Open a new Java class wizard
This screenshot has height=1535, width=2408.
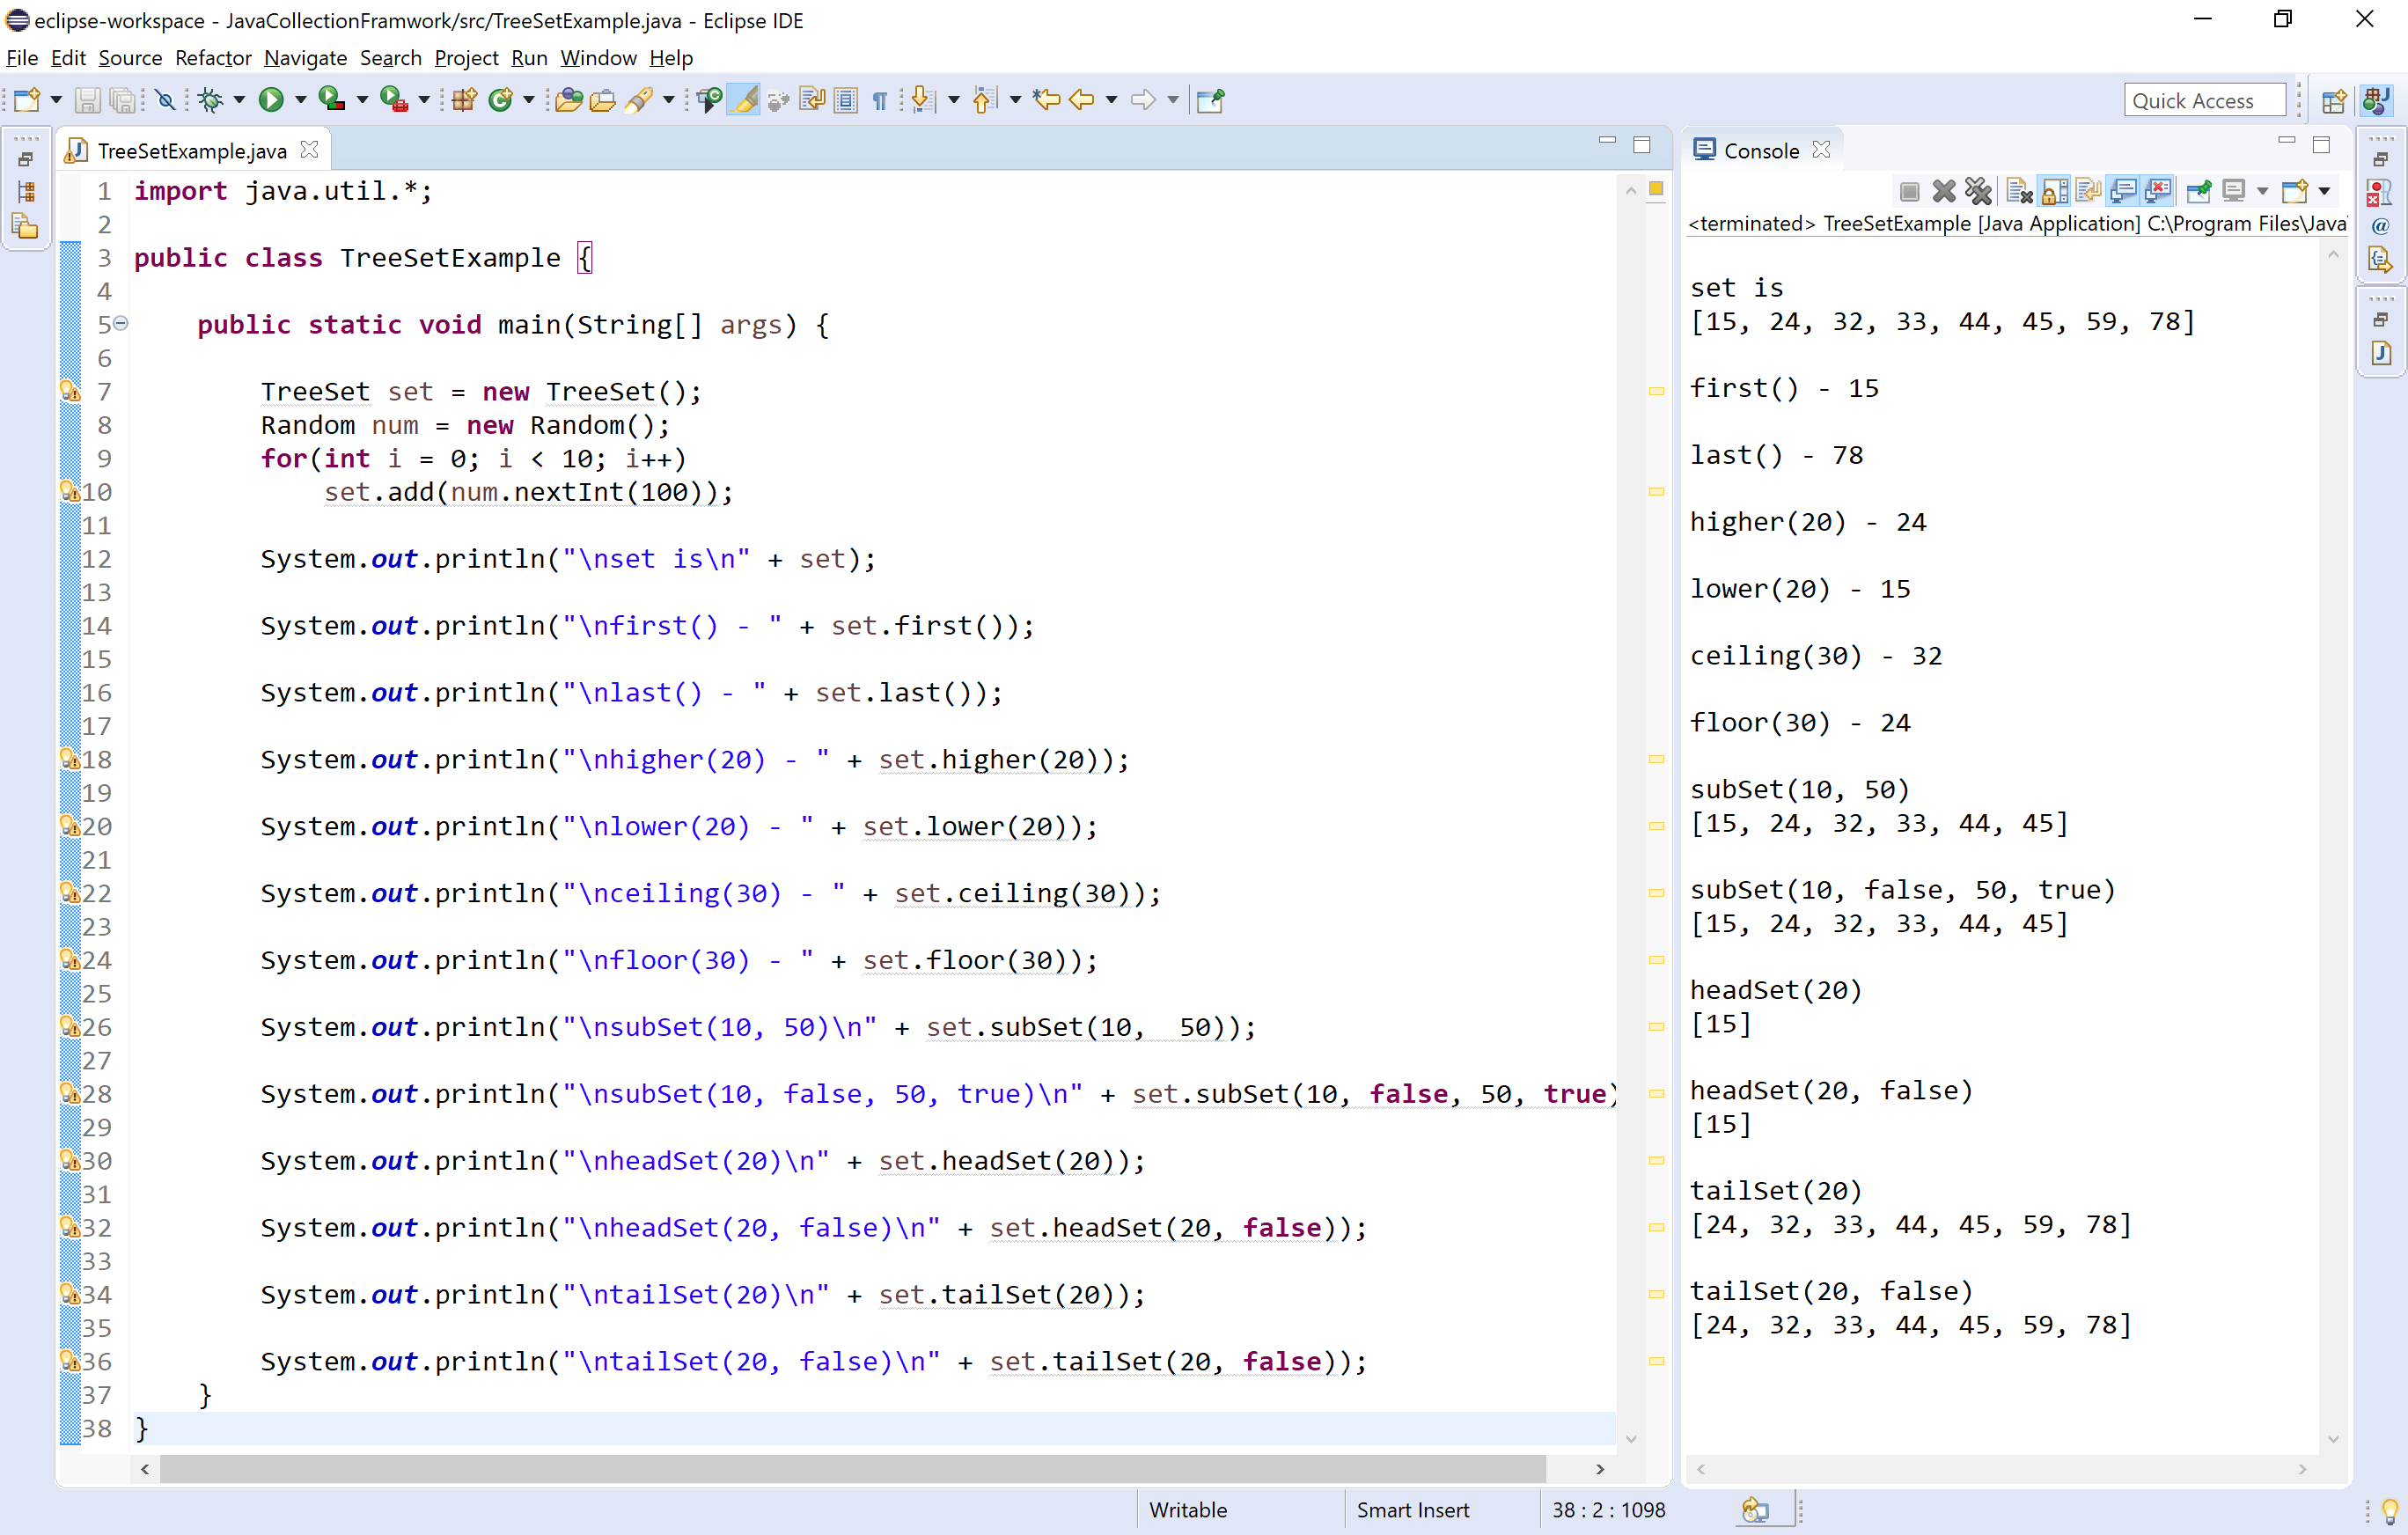[501, 100]
